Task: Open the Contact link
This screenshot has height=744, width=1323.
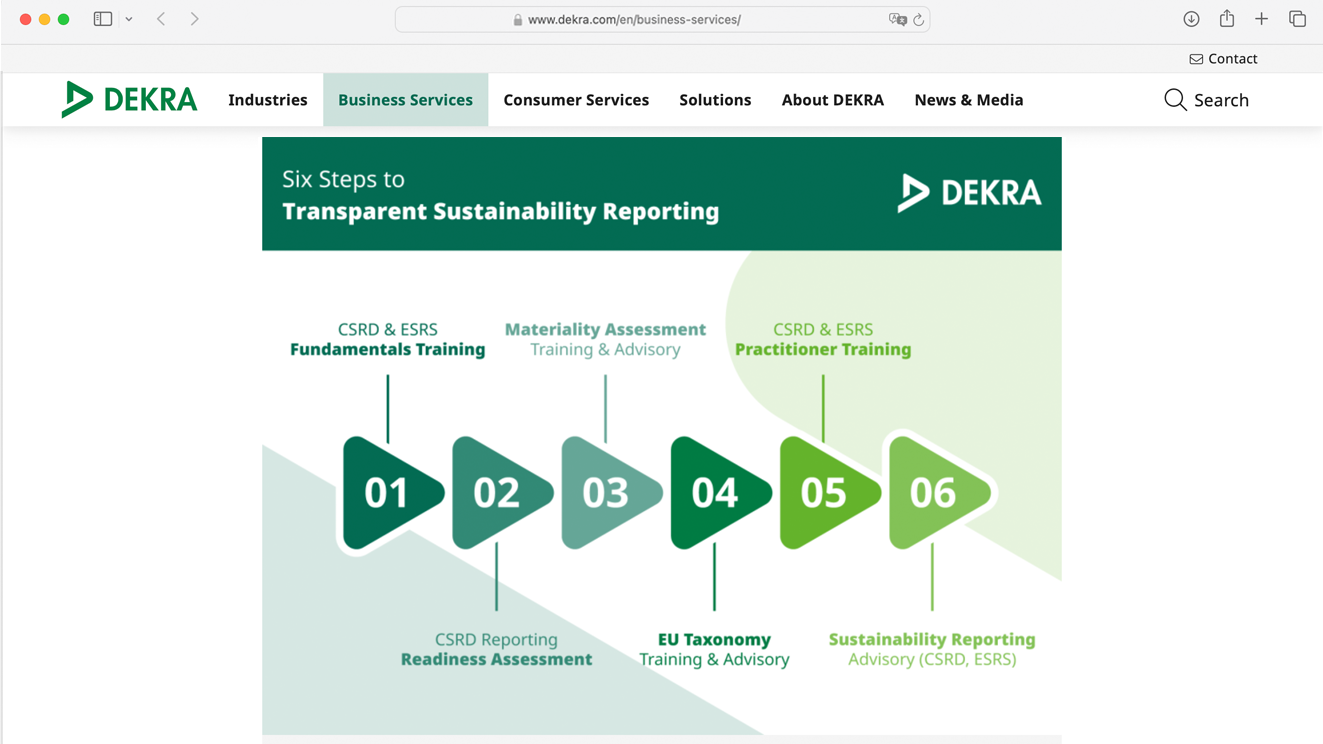Action: [1223, 59]
